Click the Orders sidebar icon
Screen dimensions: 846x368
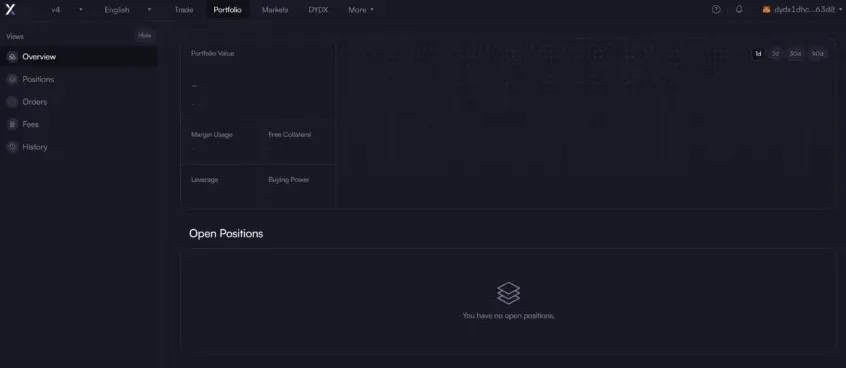coord(12,102)
